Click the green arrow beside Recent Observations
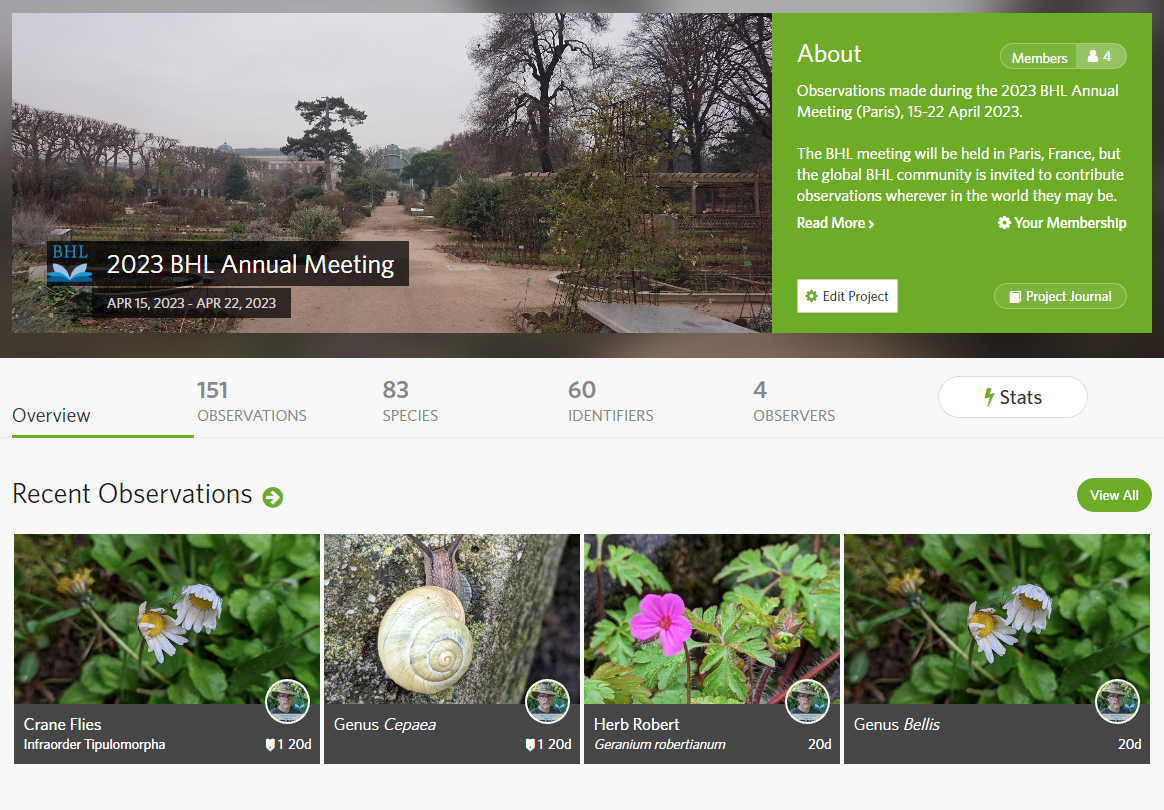The image size is (1164, 810). (x=272, y=496)
